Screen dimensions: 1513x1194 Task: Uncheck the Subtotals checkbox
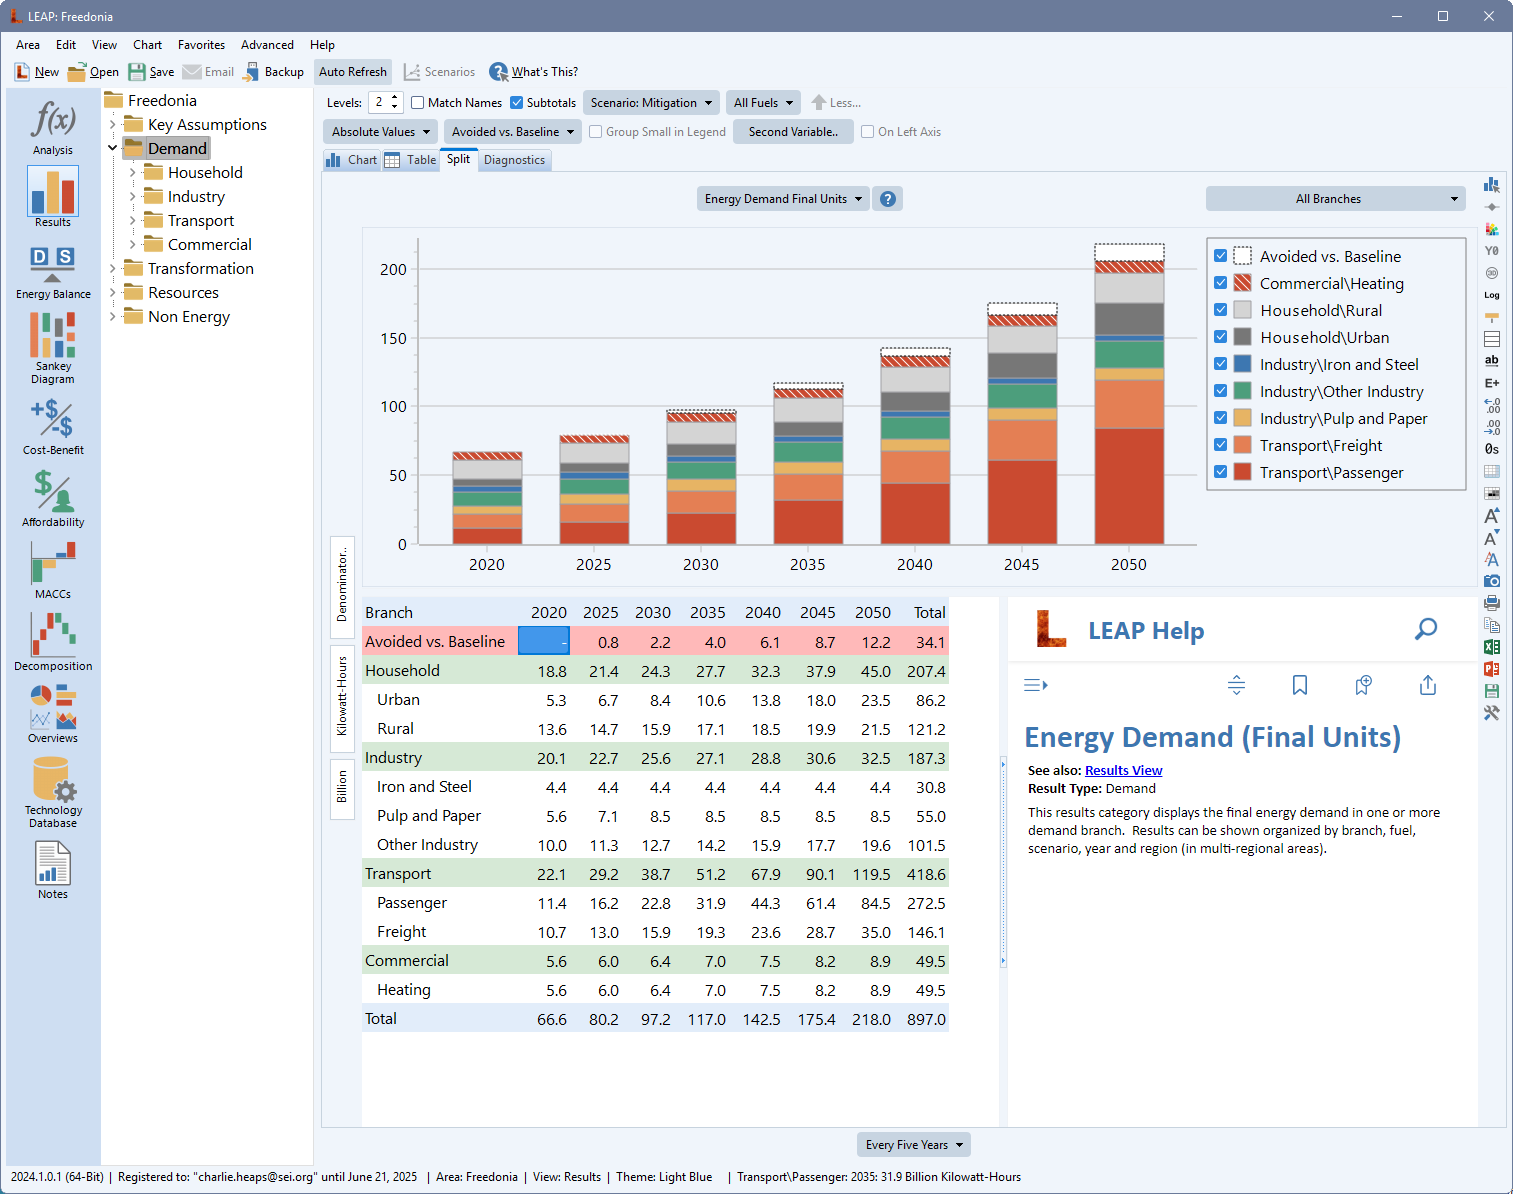(517, 103)
